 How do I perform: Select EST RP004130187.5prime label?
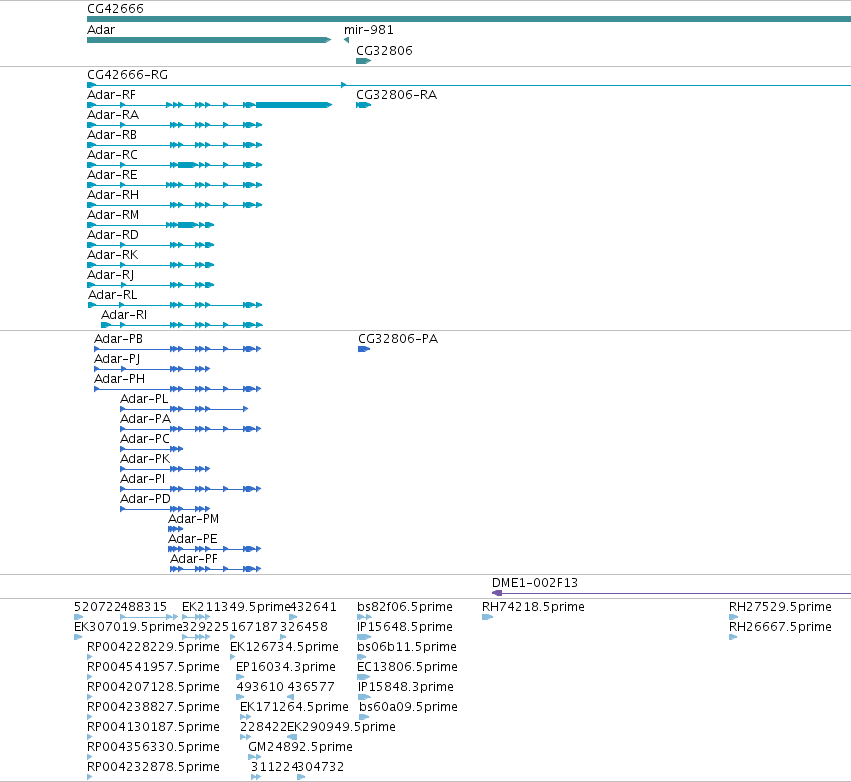pos(153,727)
